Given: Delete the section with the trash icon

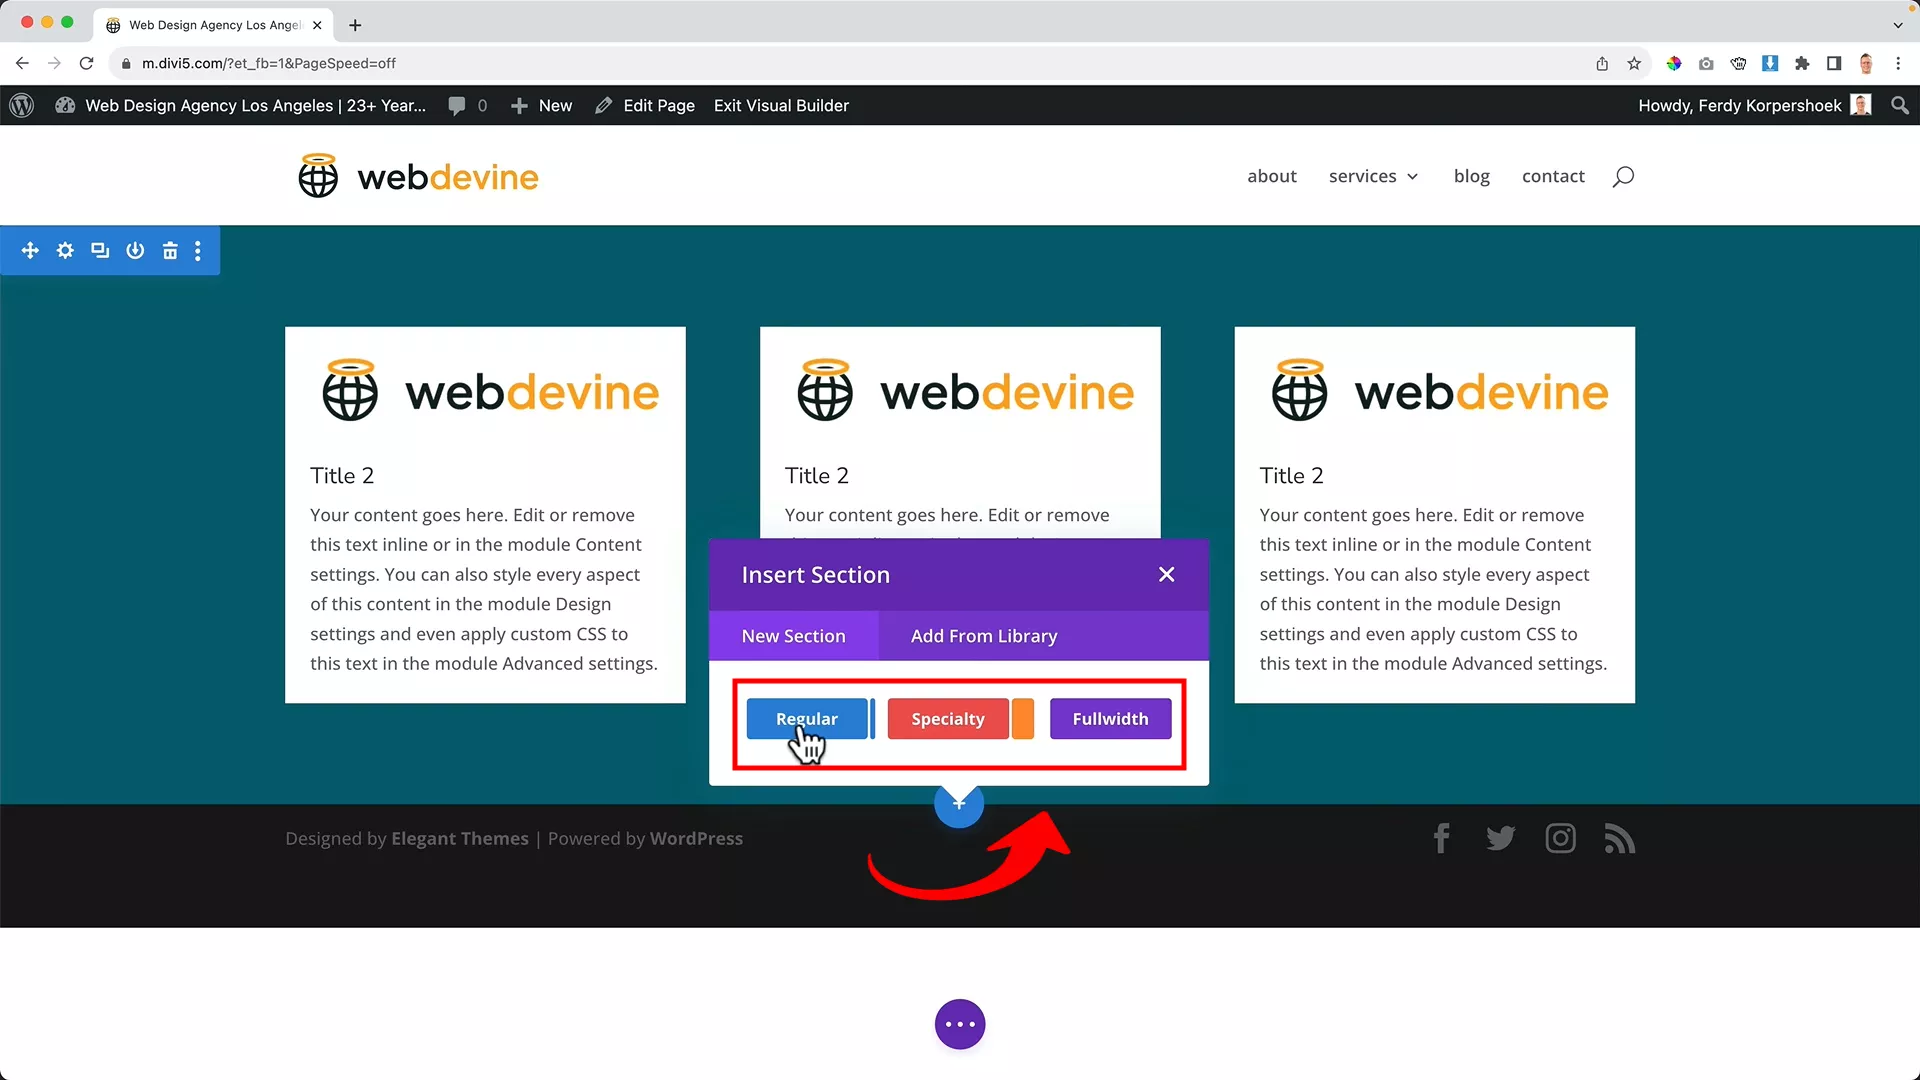Looking at the screenshot, I should [x=170, y=250].
